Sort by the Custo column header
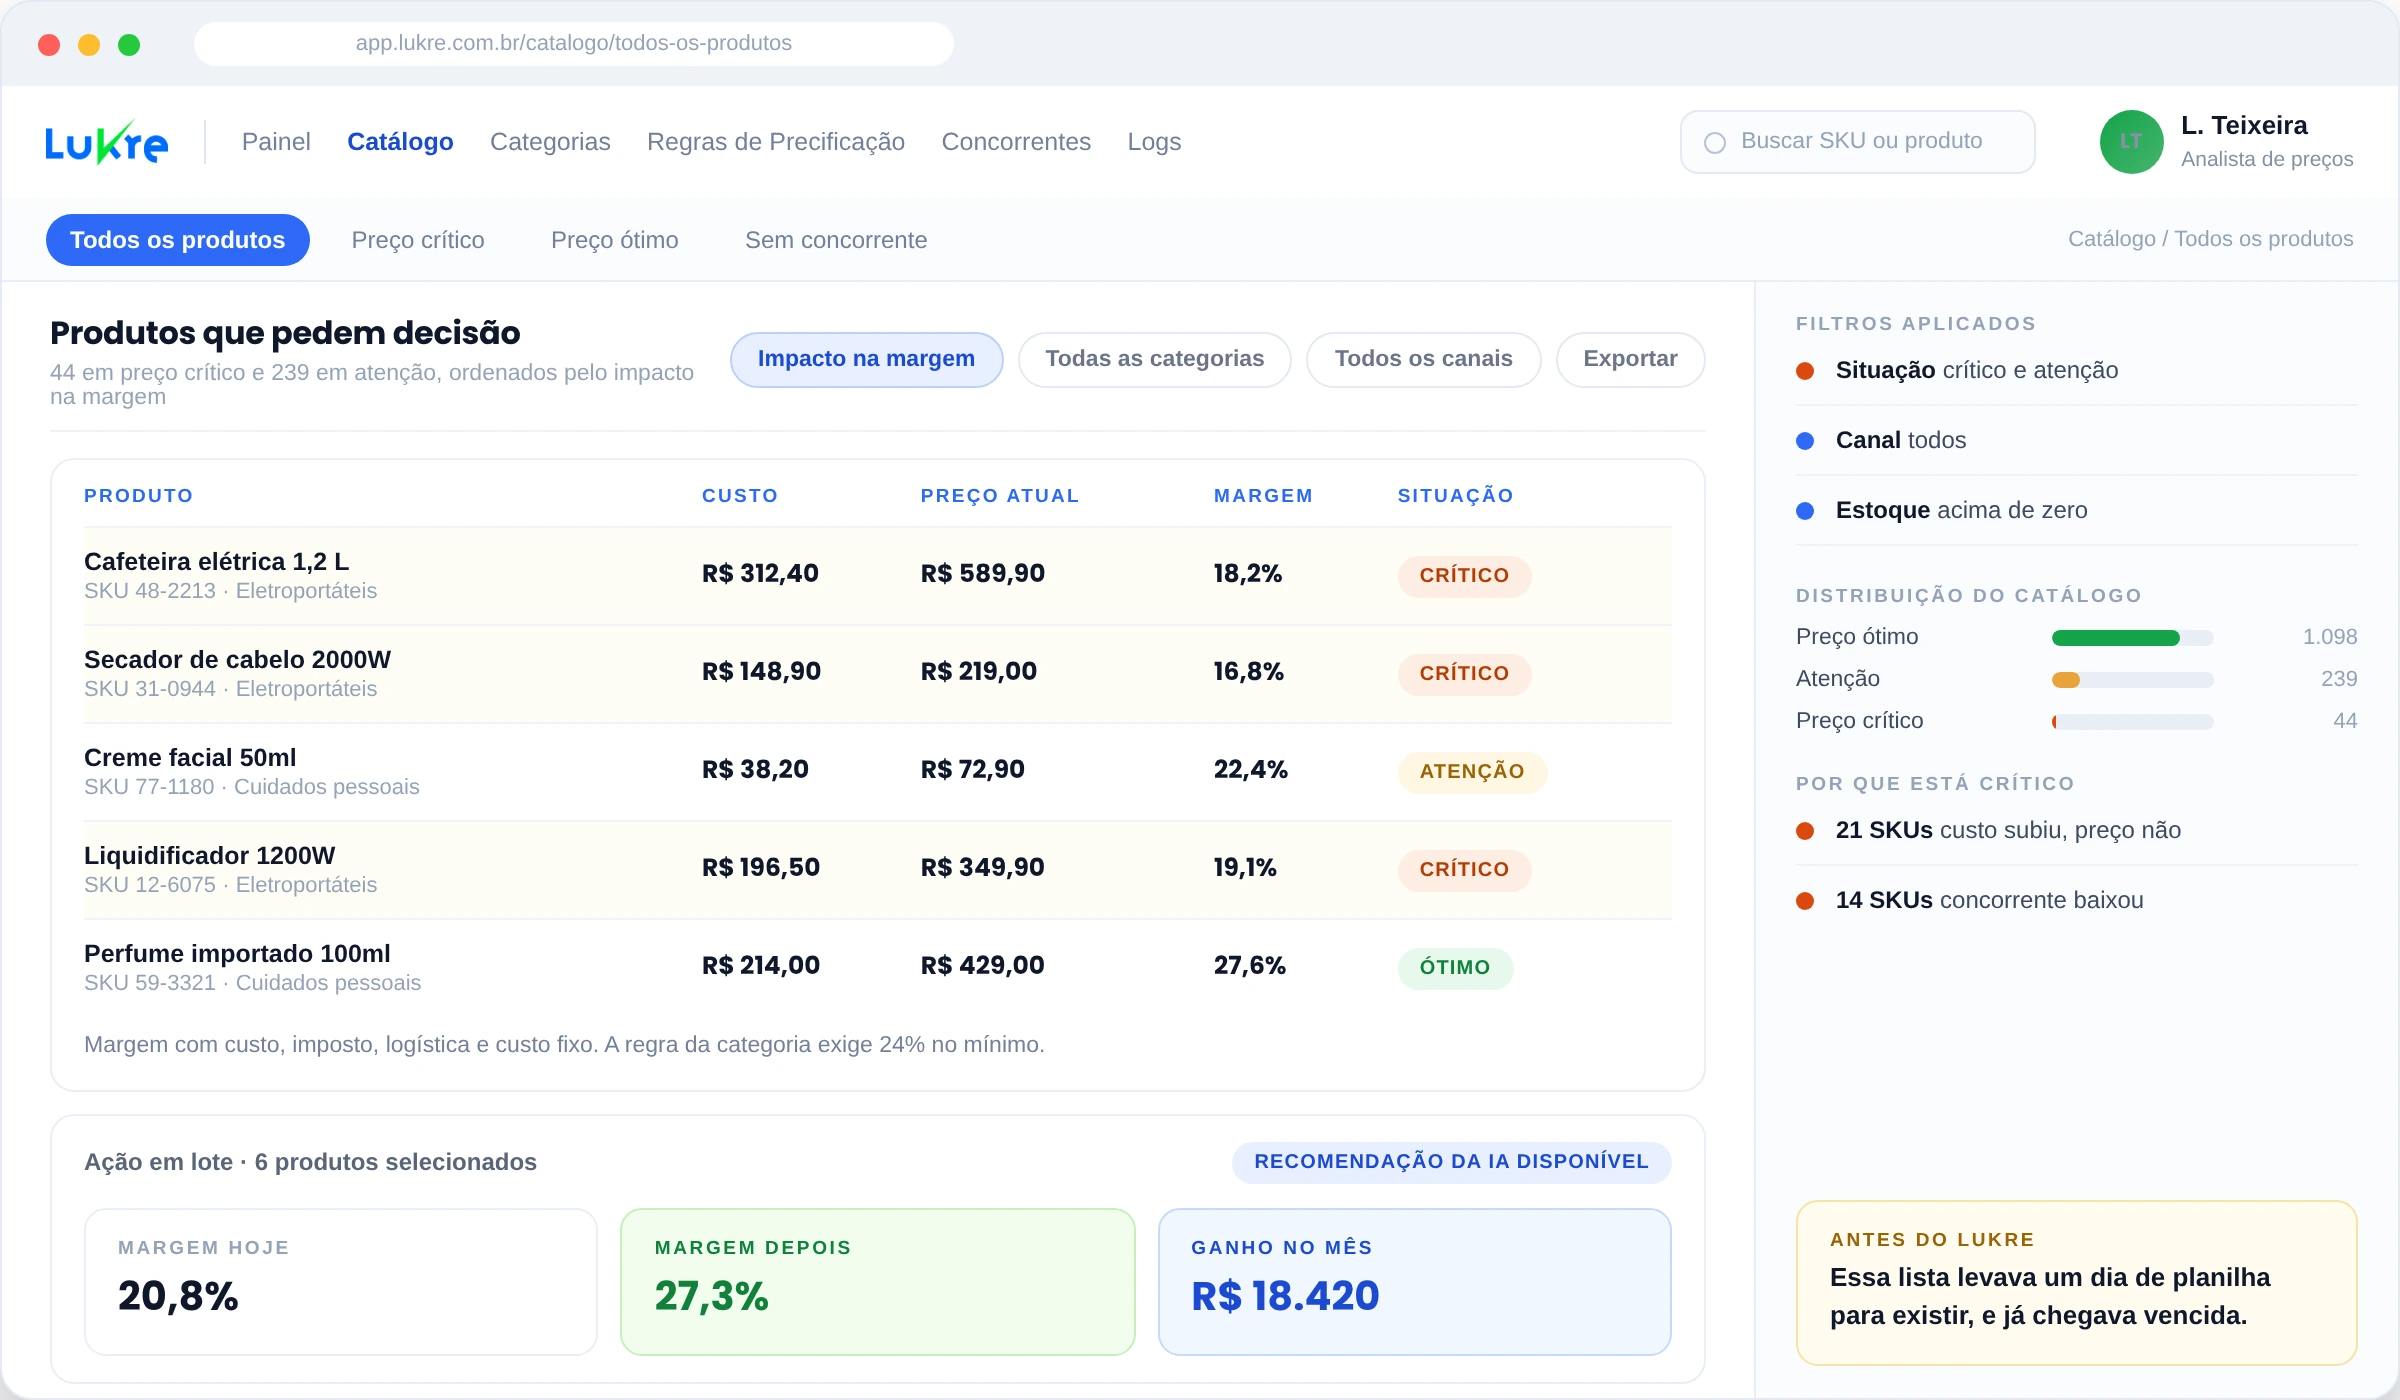Image resolution: width=2400 pixels, height=1400 pixels. point(740,496)
